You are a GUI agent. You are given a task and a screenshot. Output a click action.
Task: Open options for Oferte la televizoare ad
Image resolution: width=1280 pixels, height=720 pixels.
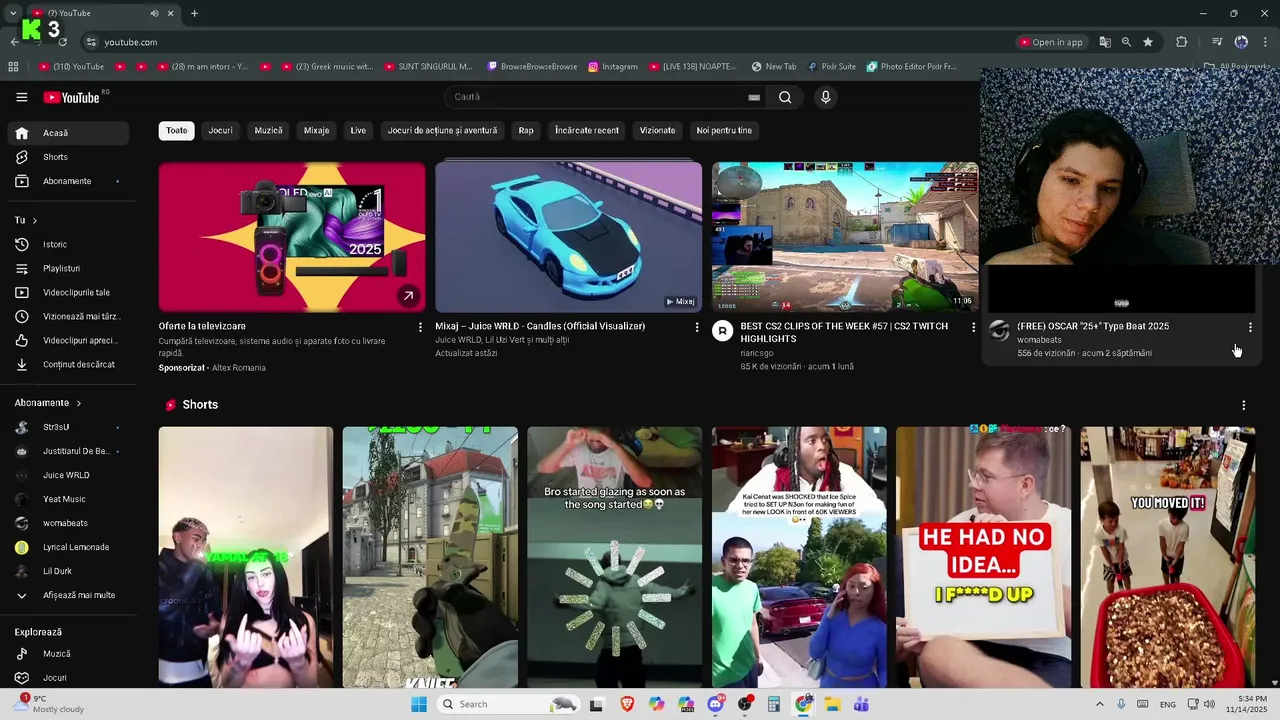tap(420, 327)
